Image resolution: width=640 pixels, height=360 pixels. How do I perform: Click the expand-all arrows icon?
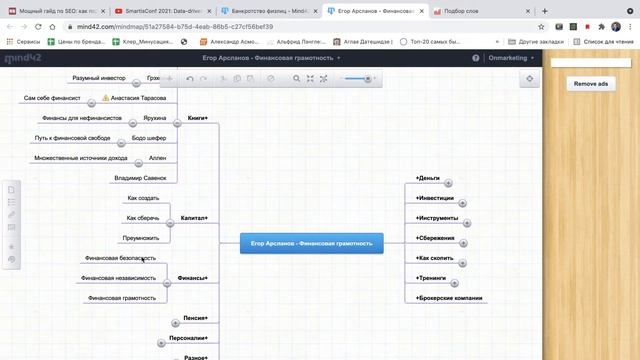tap(323, 78)
